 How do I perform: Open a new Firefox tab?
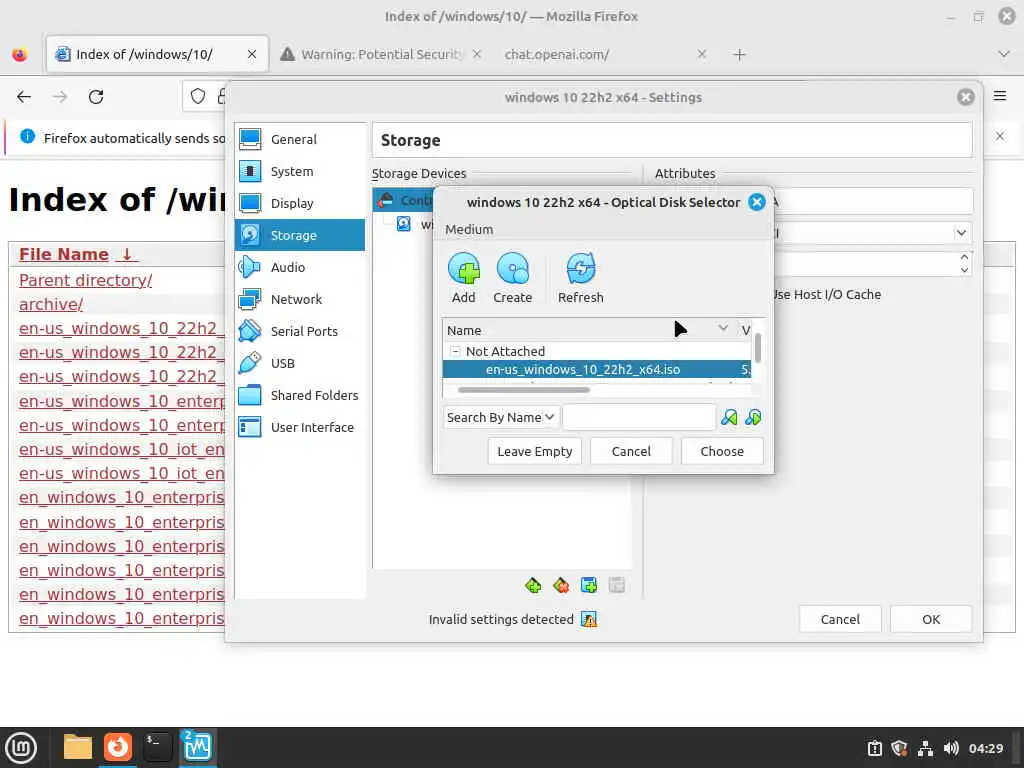click(x=739, y=55)
